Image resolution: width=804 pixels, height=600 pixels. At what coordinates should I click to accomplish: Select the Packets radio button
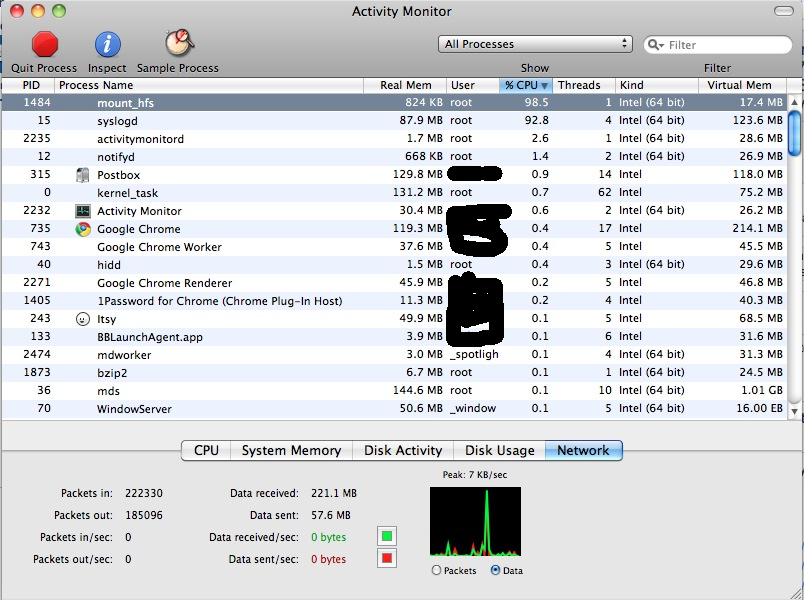pos(436,570)
